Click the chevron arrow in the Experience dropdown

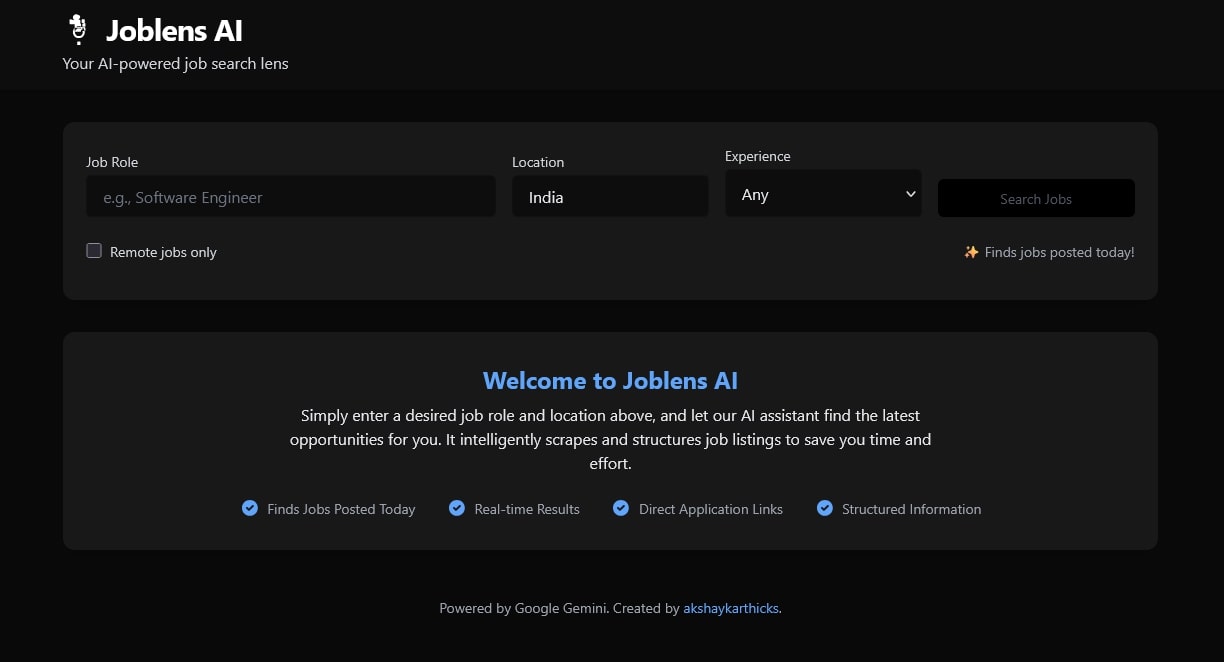coord(910,194)
